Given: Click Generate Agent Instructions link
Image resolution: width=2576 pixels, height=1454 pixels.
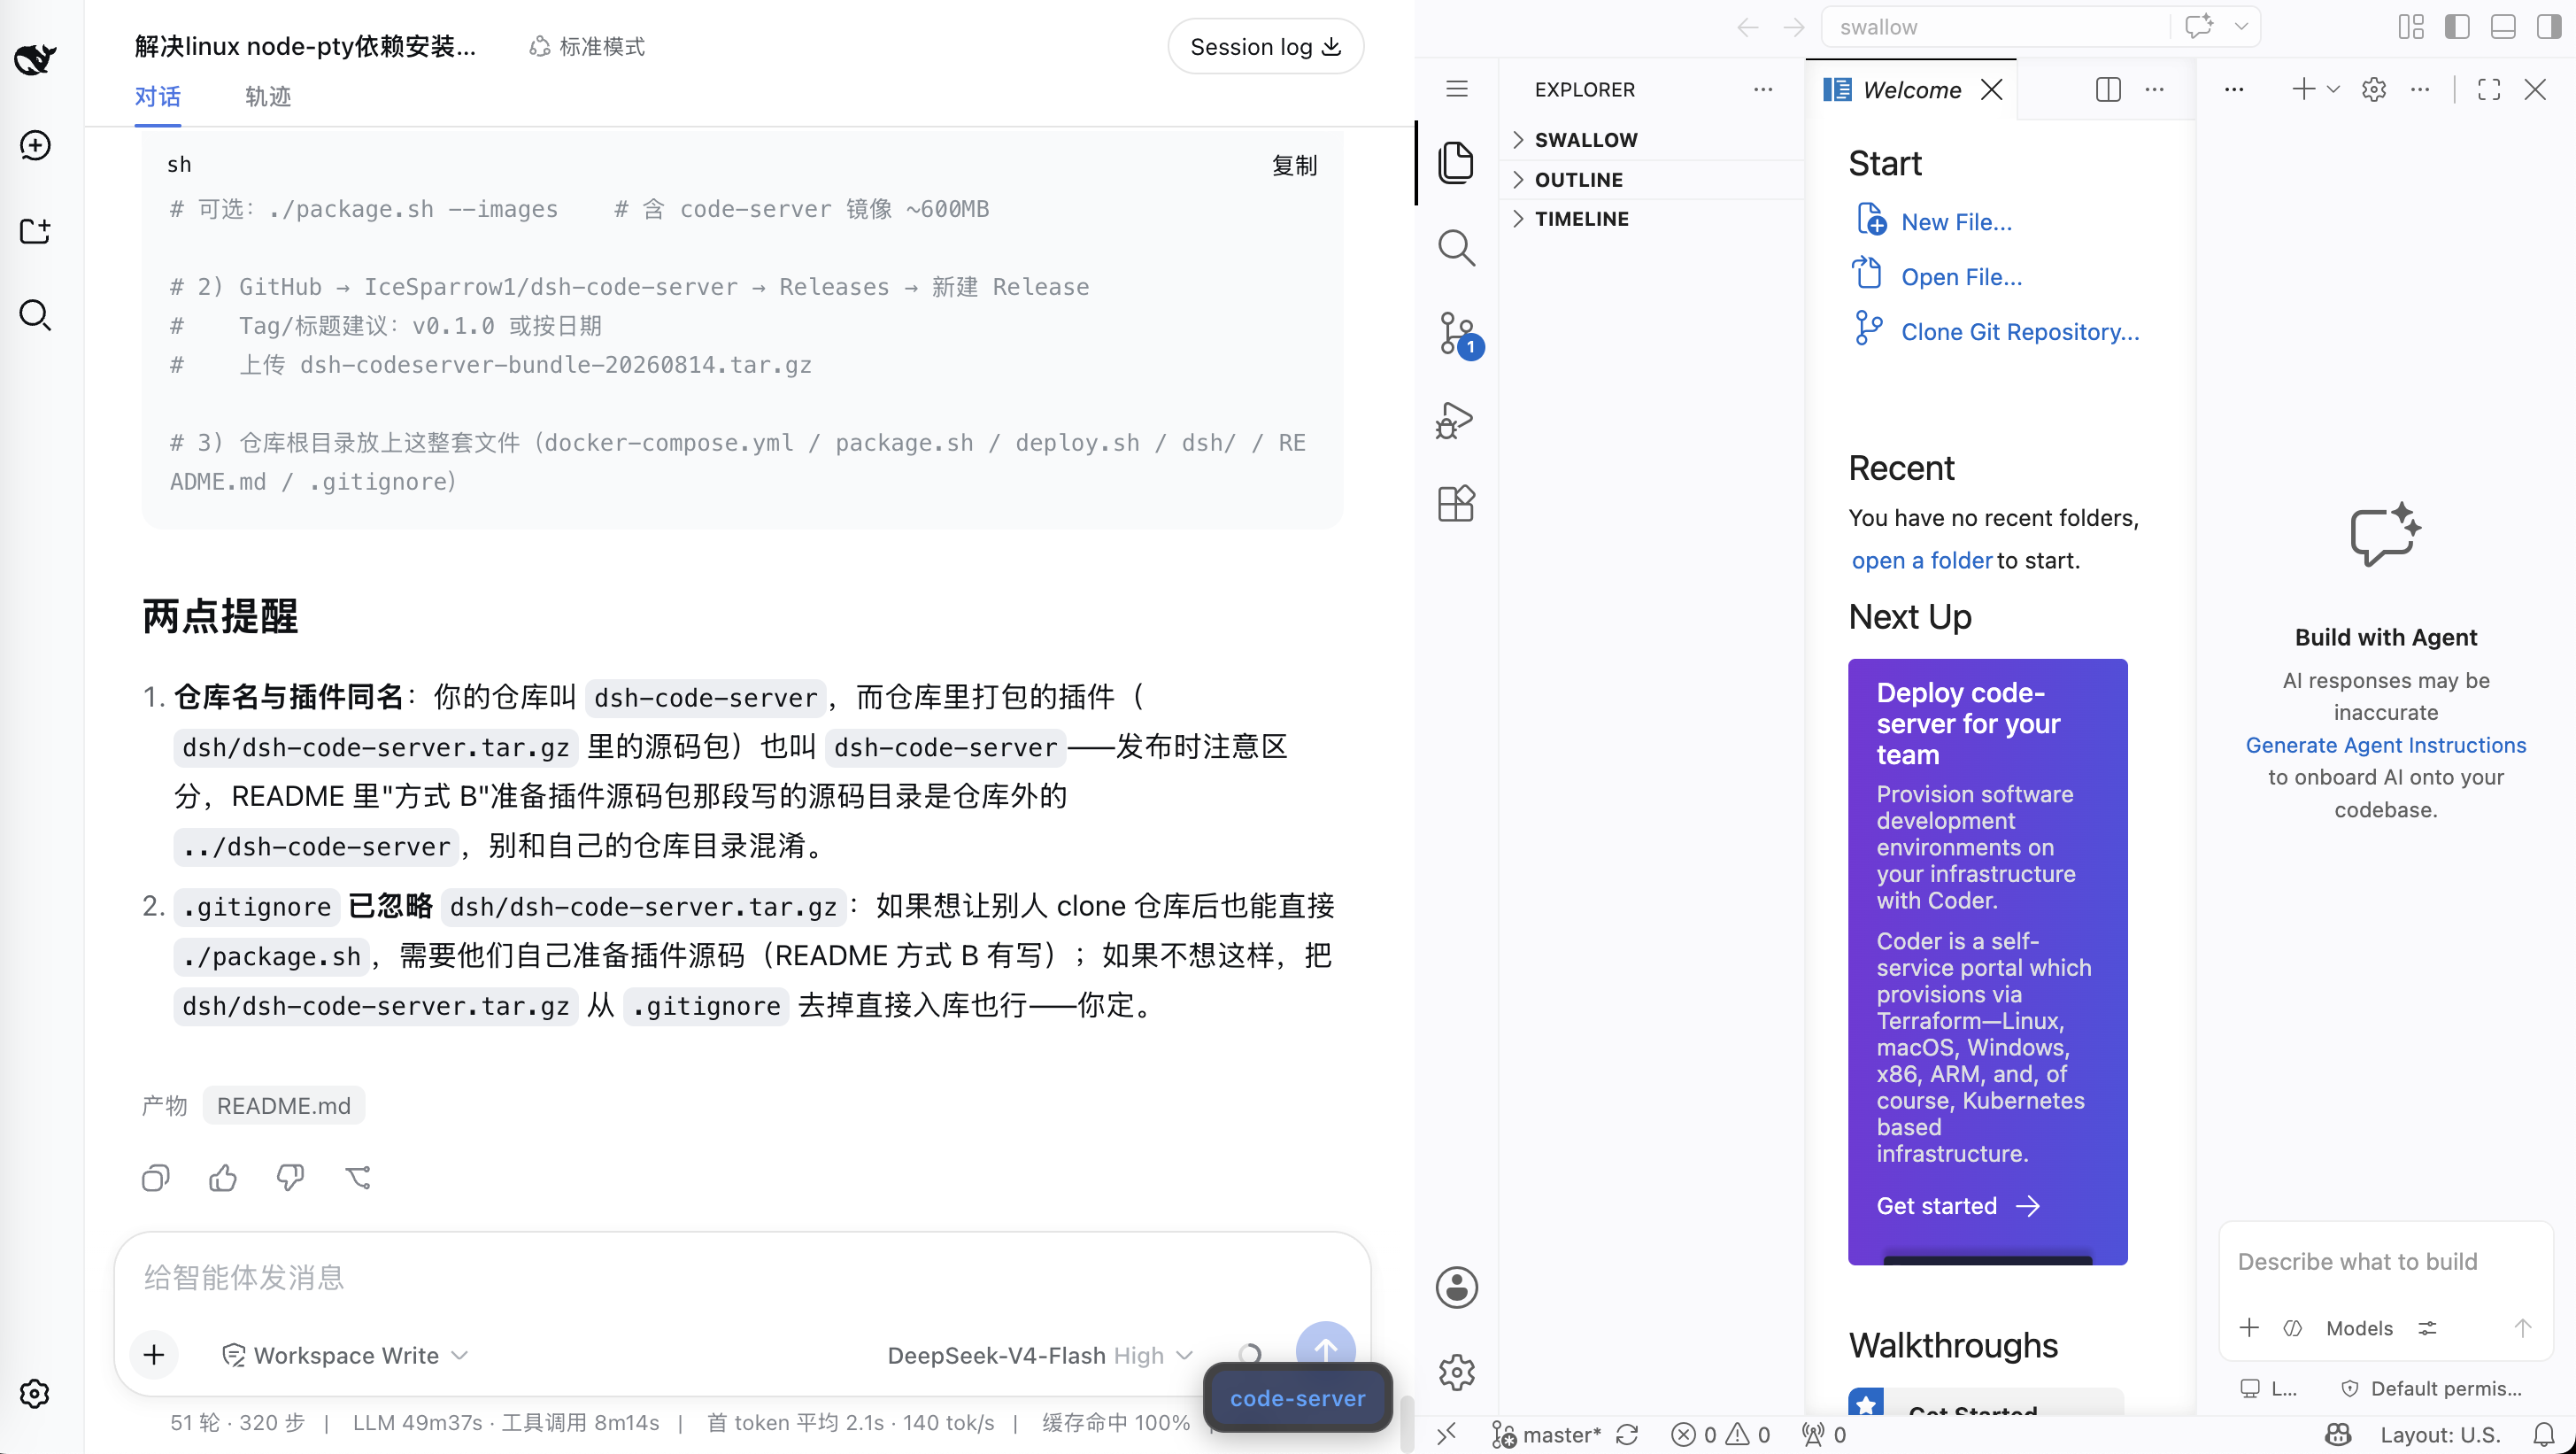Looking at the screenshot, I should pos(2385,745).
